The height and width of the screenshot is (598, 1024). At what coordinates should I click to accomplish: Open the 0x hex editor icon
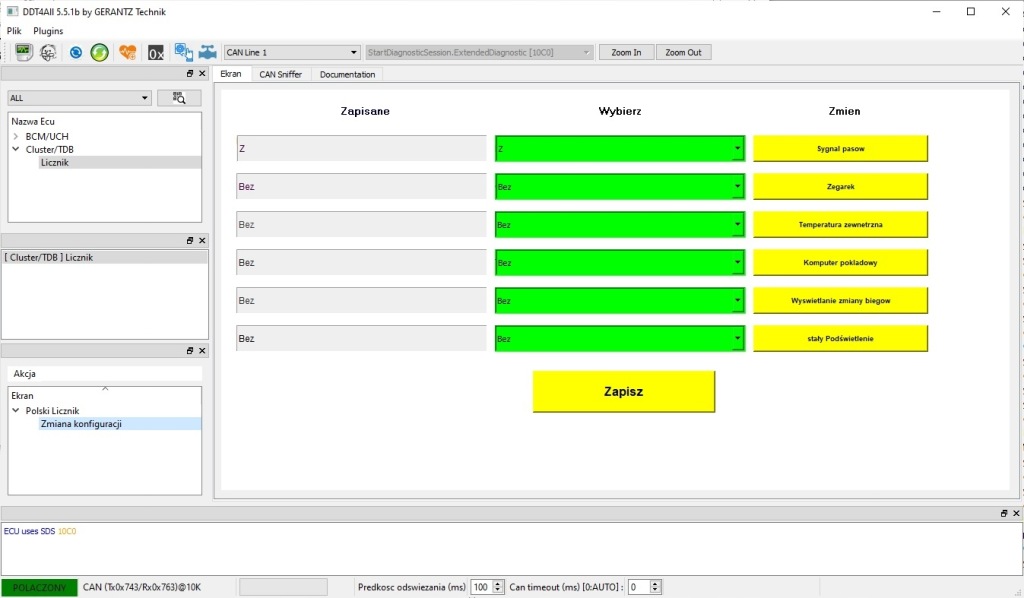click(x=155, y=53)
